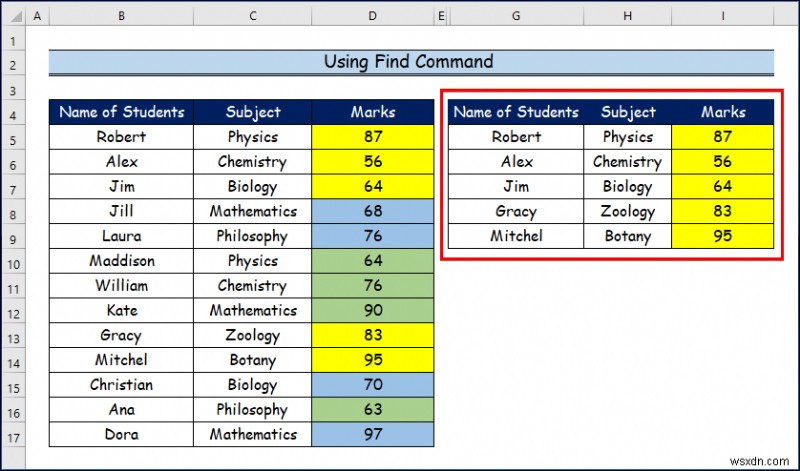Click the "Subject" header in right table

click(x=628, y=112)
